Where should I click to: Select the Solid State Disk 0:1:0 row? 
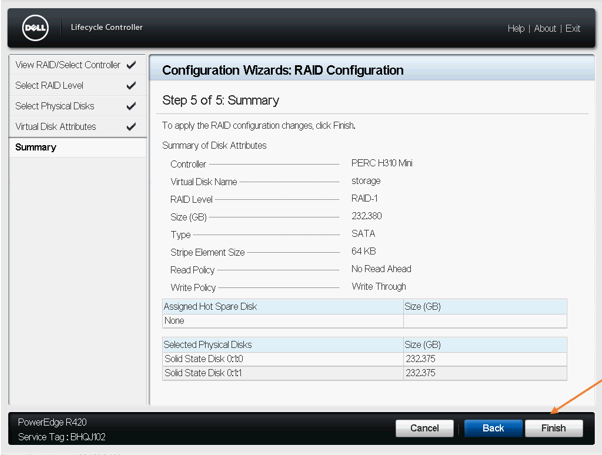tap(364, 359)
